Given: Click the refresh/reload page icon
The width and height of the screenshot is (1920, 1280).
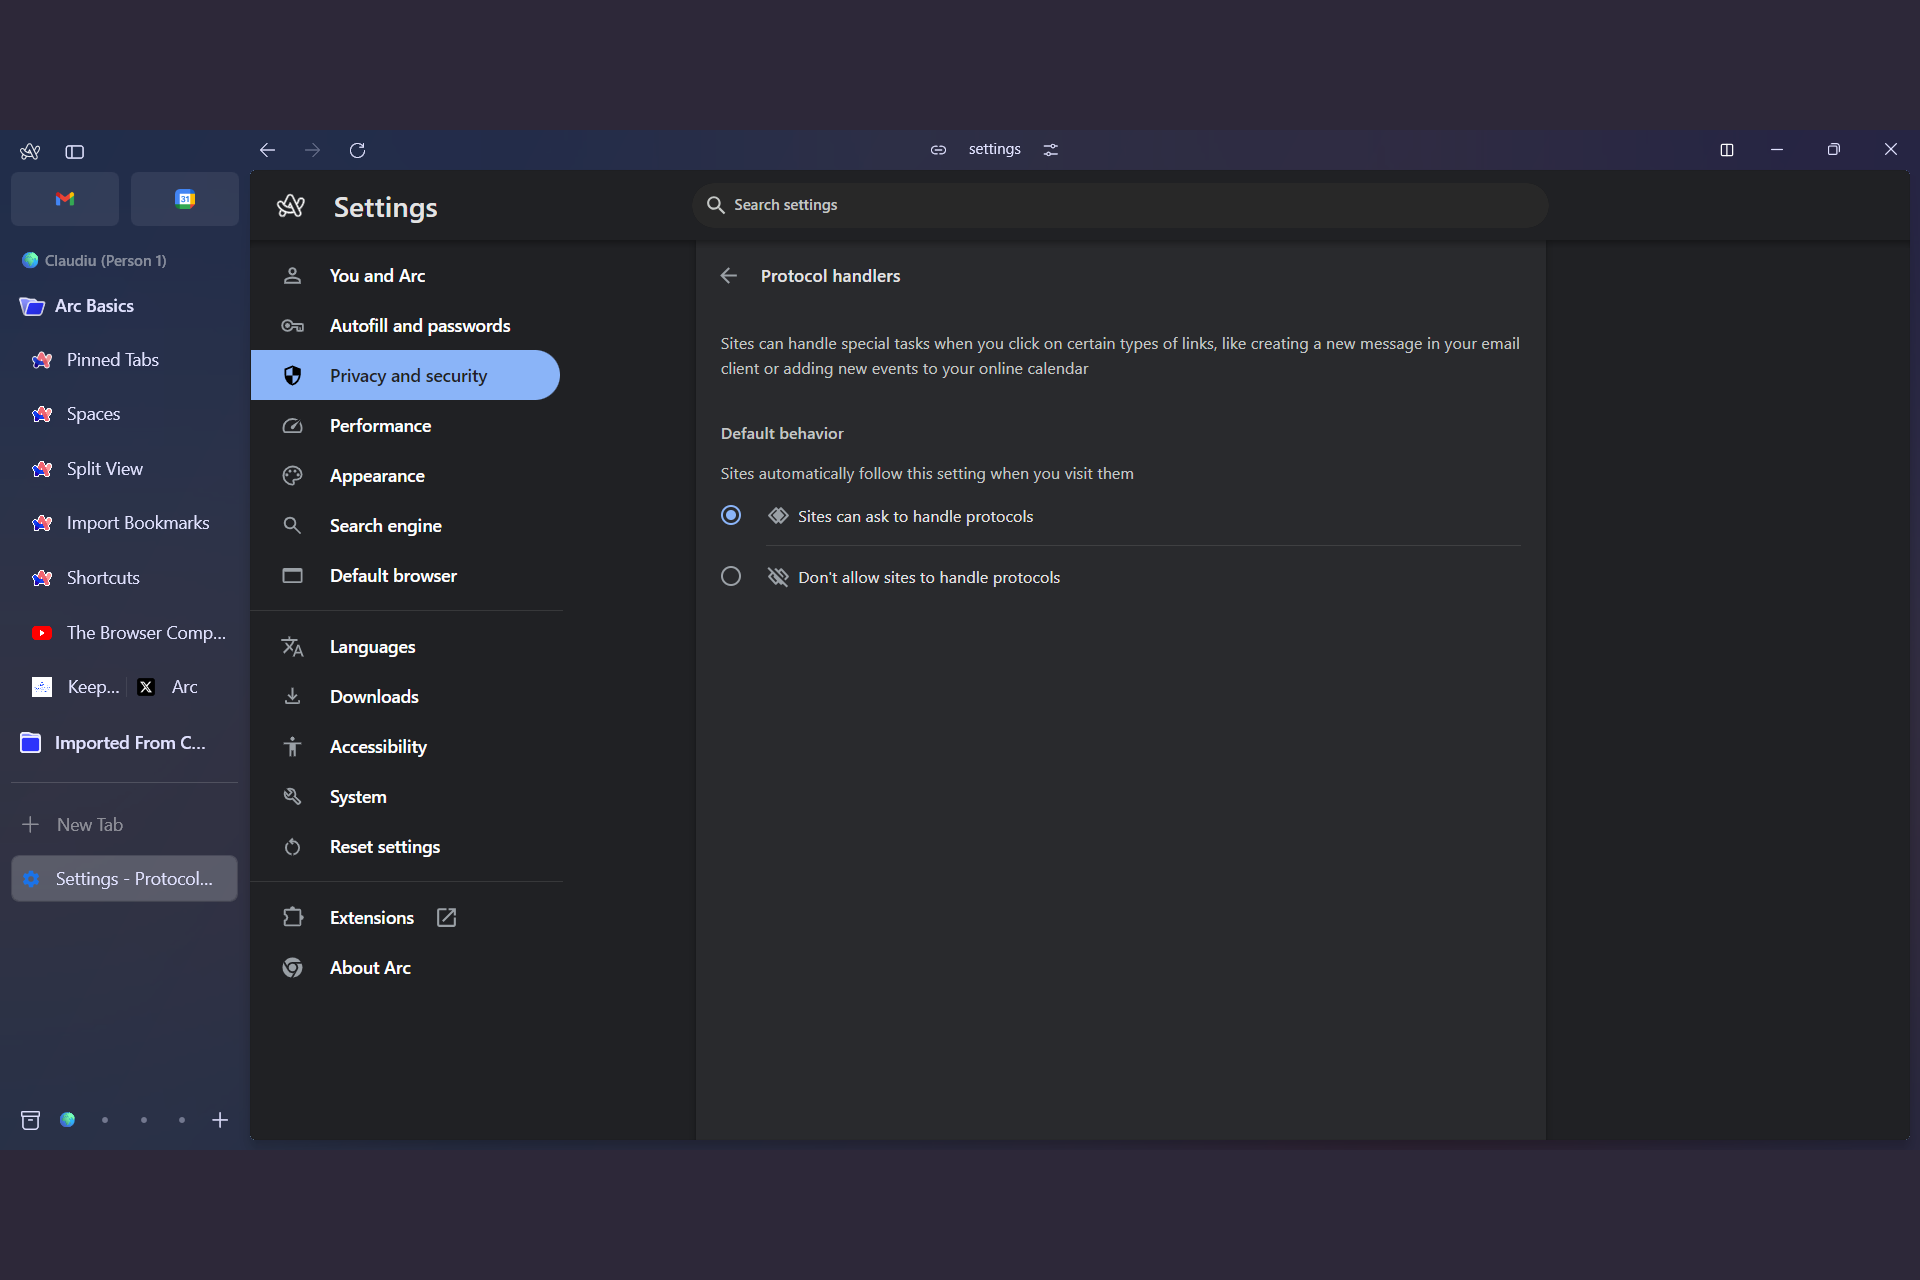Looking at the screenshot, I should (x=359, y=150).
